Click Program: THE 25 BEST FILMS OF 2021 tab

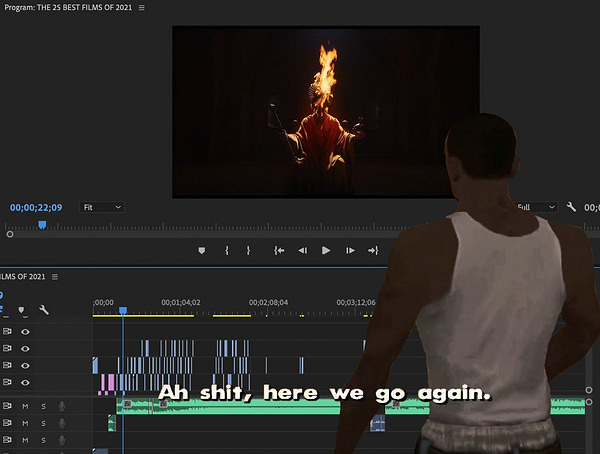point(68,7)
